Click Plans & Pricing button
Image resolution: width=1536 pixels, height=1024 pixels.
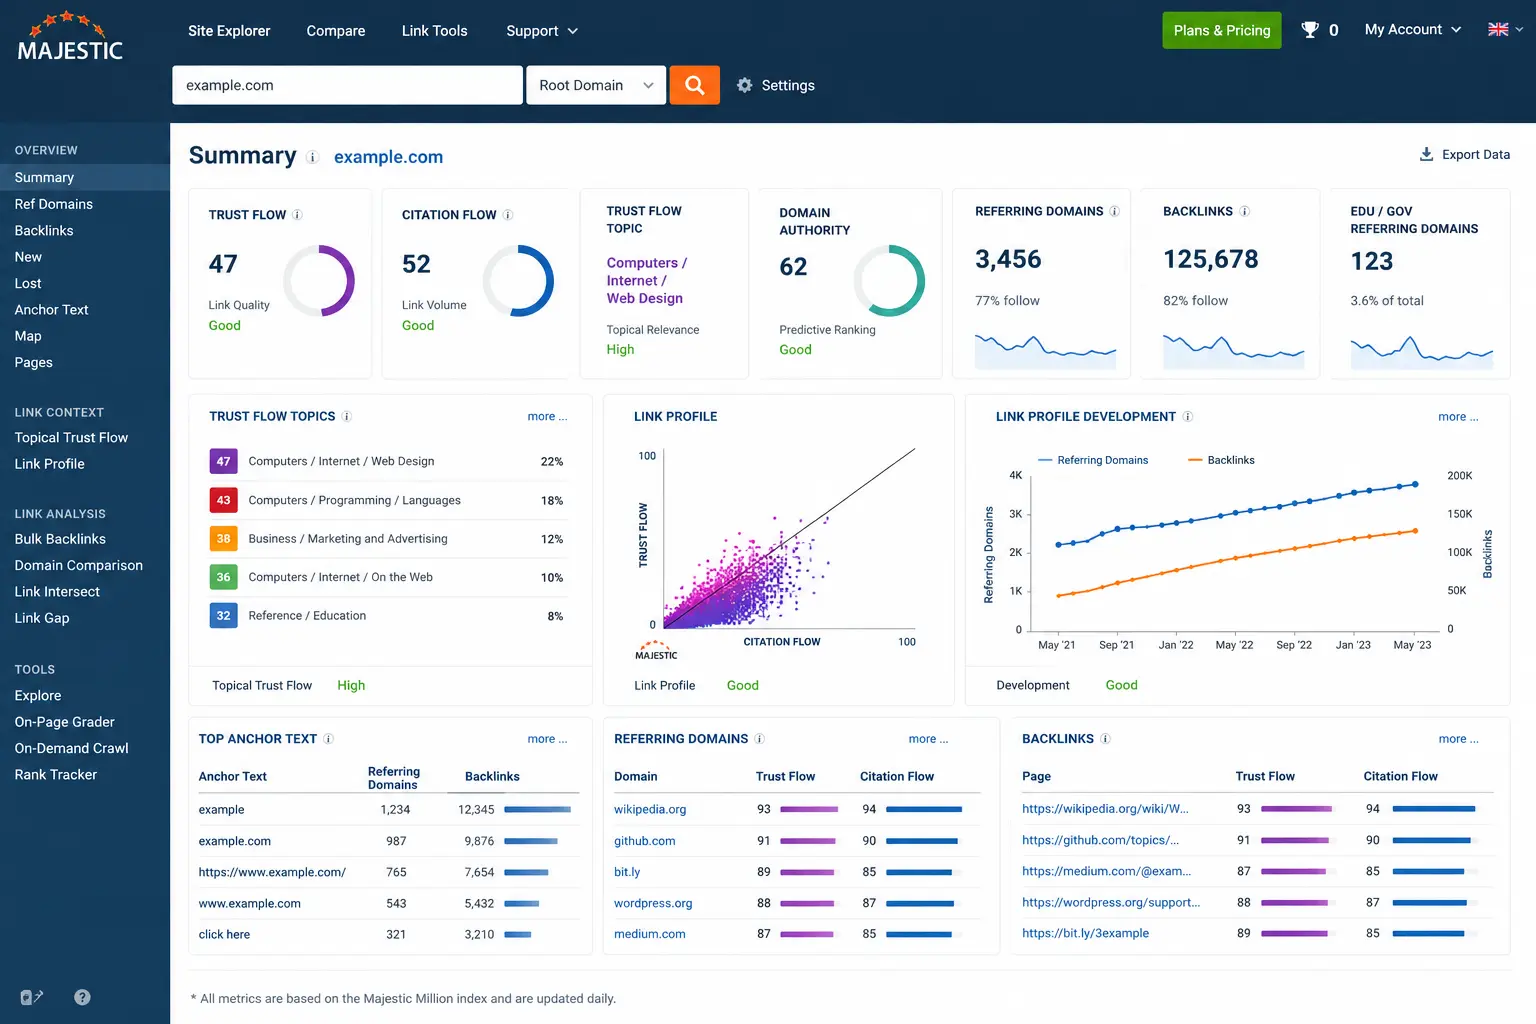coord(1221,30)
